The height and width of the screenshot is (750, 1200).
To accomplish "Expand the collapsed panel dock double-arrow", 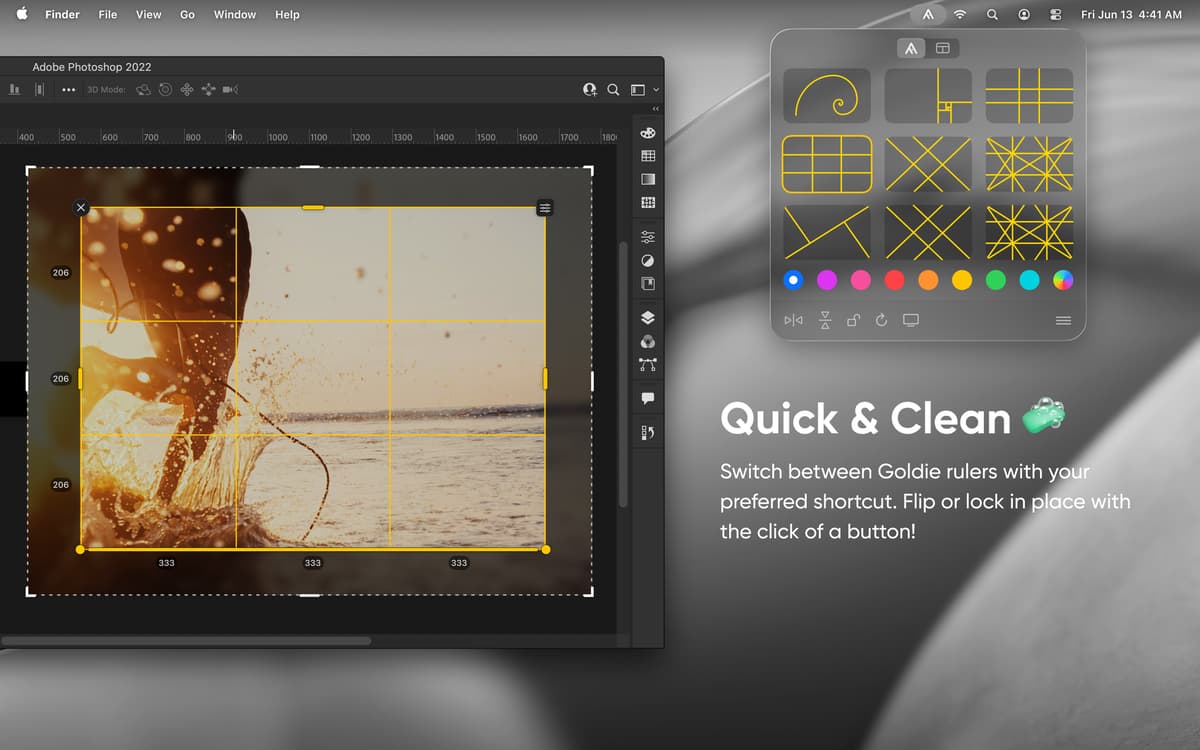I will coord(656,109).
